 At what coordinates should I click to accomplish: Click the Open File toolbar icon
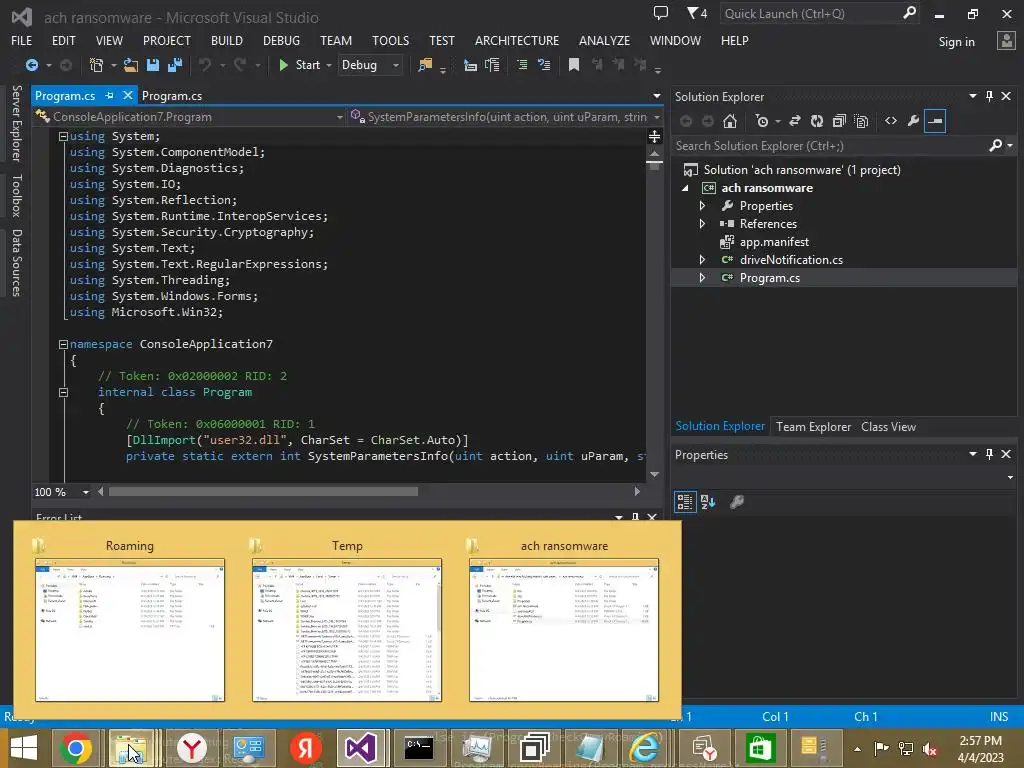131,65
